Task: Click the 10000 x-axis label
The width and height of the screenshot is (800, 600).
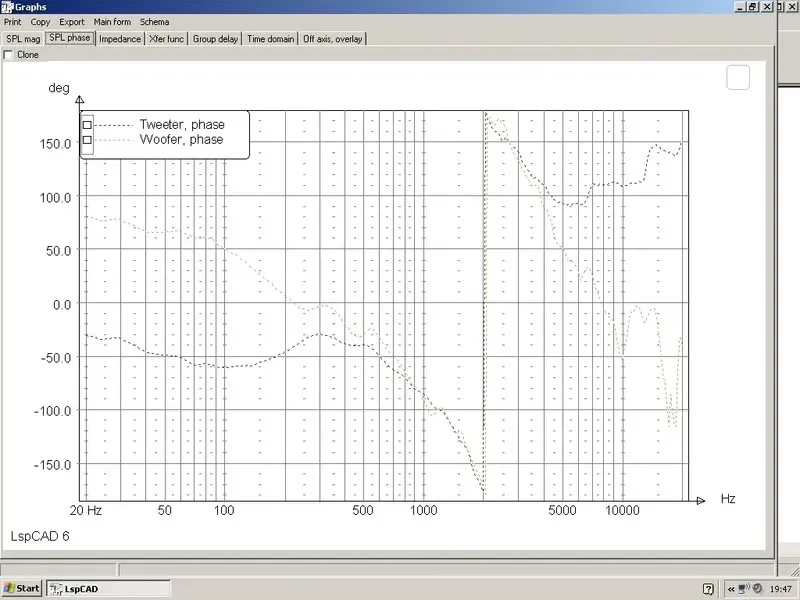Action: click(x=622, y=510)
